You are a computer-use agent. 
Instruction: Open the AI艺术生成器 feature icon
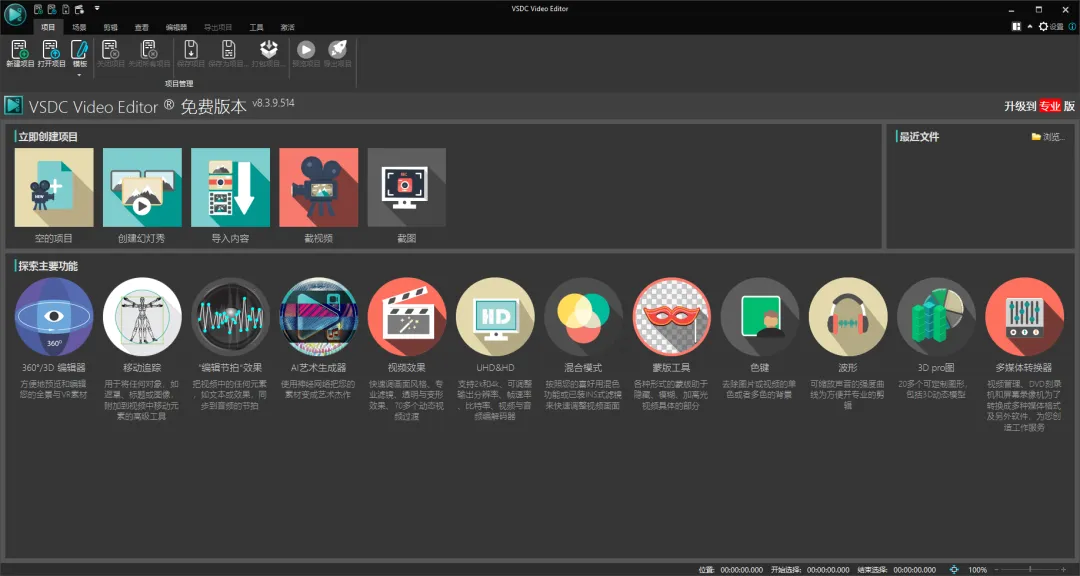pos(318,317)
